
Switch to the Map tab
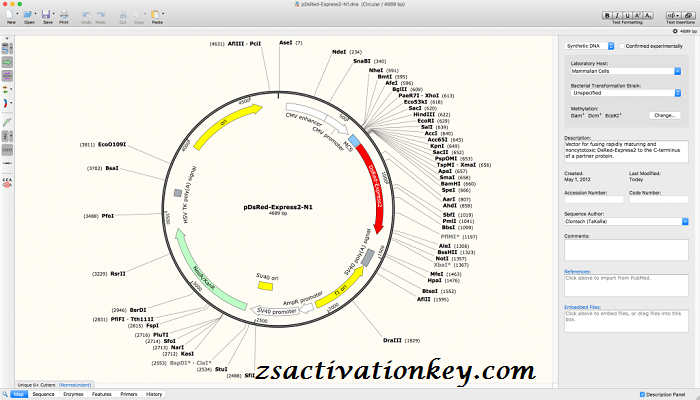[x=19, y=394]
